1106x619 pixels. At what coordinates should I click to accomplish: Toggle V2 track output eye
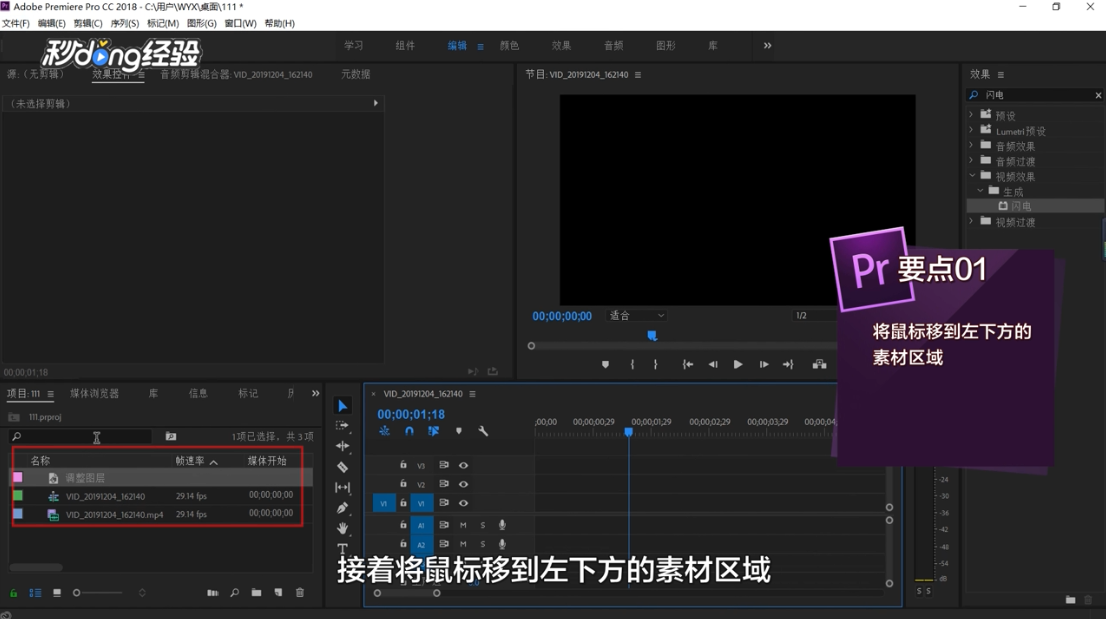coord(463,484)
